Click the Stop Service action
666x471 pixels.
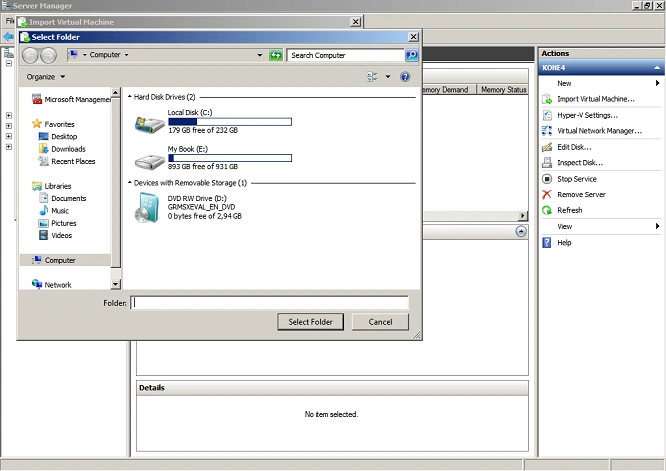(x=577, y=179)
